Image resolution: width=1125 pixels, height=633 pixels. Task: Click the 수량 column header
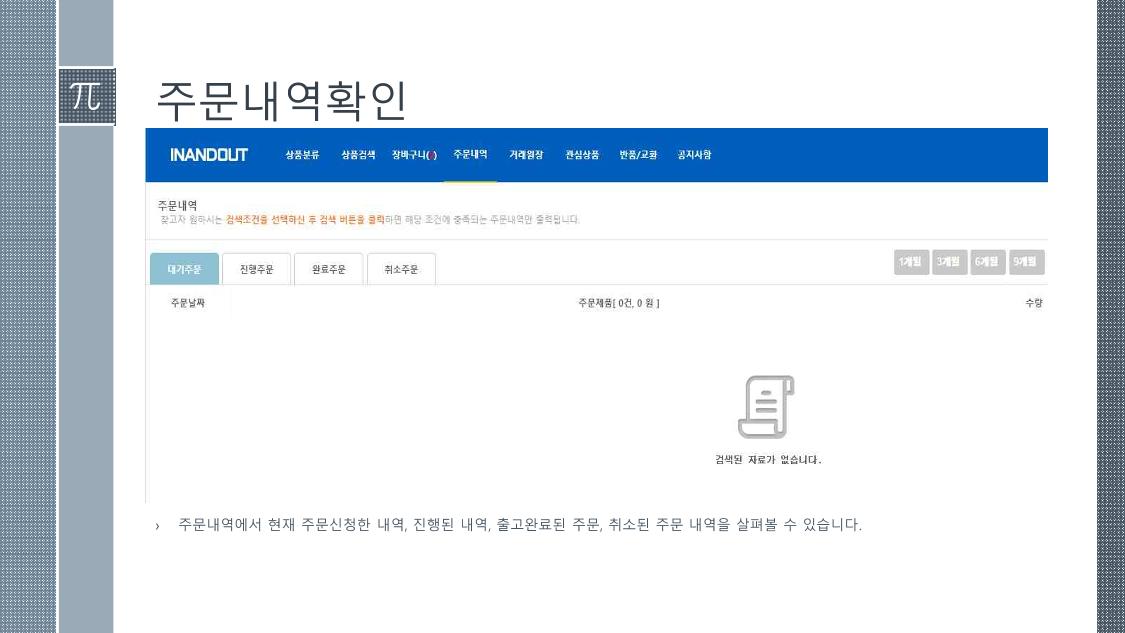[1034, 303]
